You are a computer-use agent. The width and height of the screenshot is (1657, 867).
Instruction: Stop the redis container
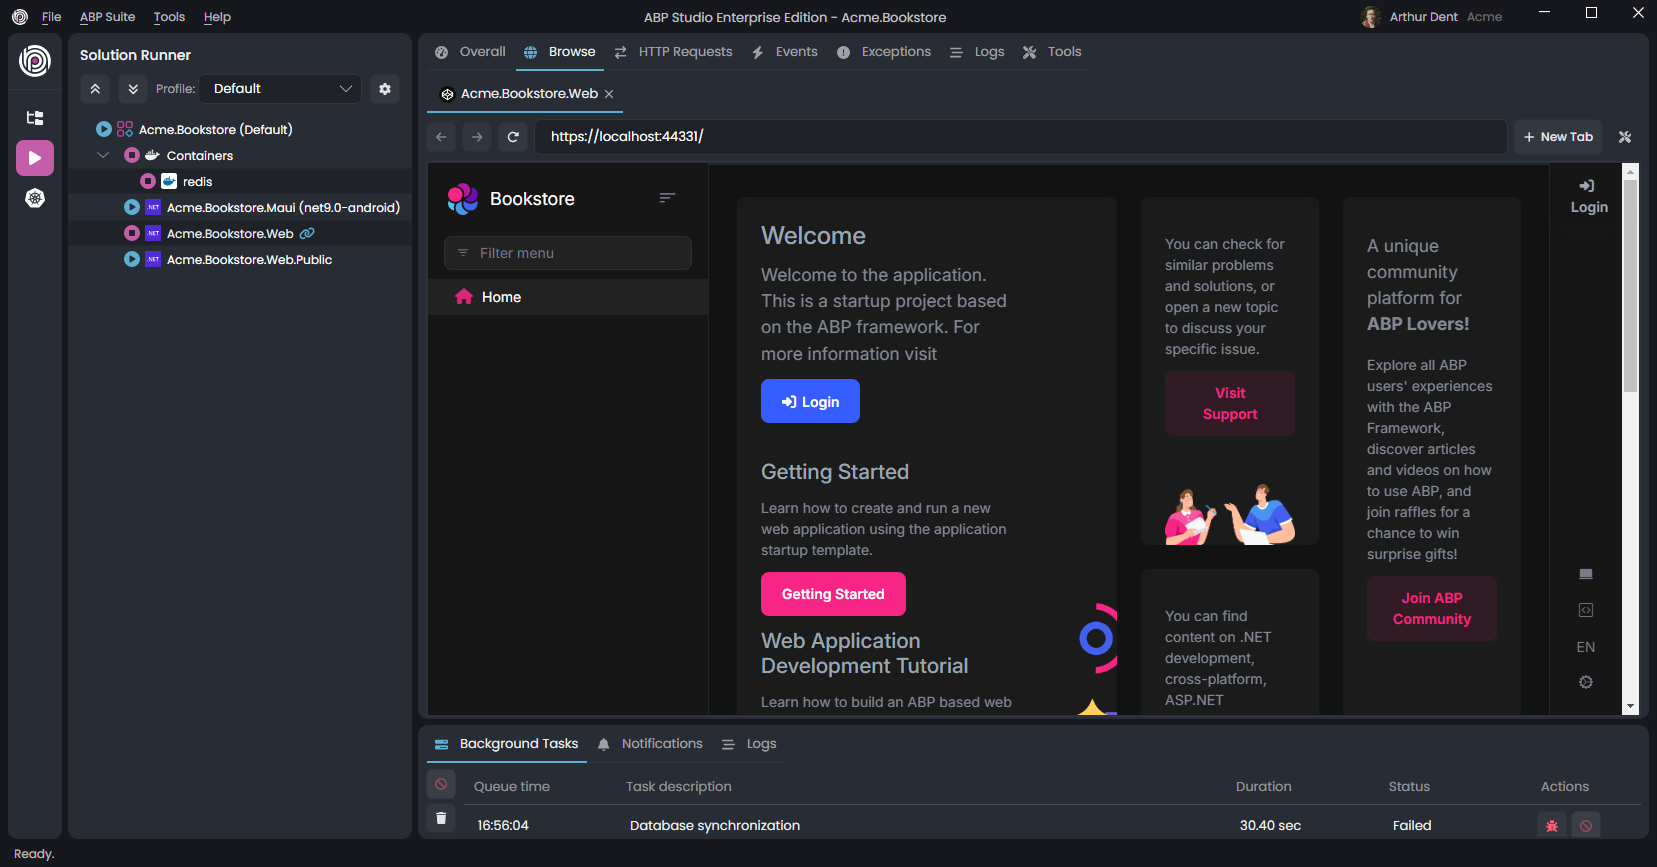coord(148,181)
